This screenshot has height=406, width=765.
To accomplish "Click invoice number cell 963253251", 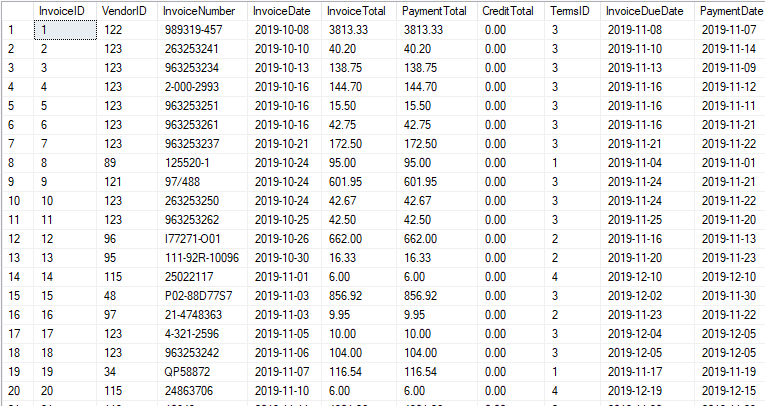I will 202,106.
